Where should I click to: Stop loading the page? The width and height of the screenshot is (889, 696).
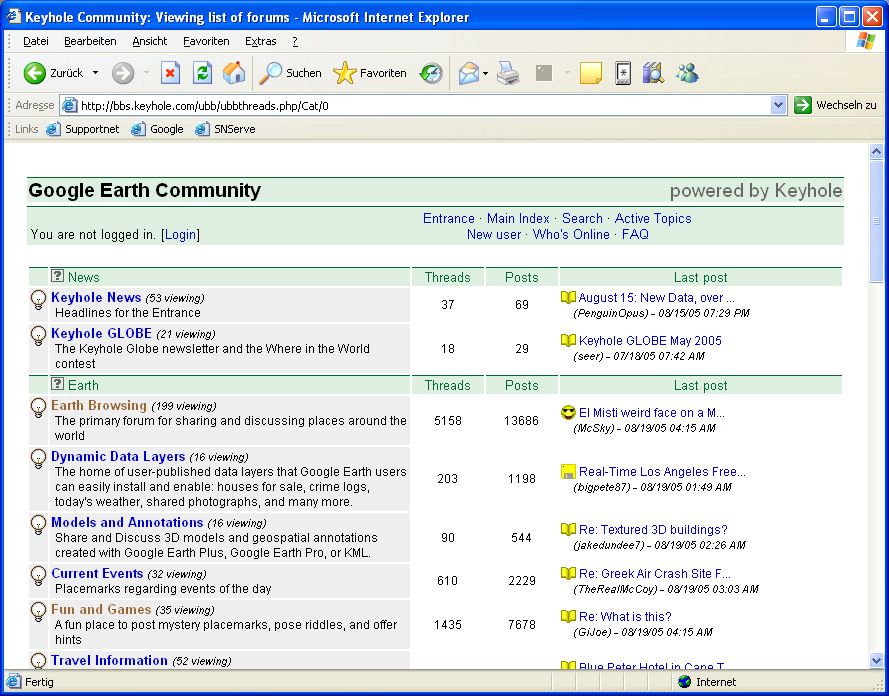click(x=170, y=73)
